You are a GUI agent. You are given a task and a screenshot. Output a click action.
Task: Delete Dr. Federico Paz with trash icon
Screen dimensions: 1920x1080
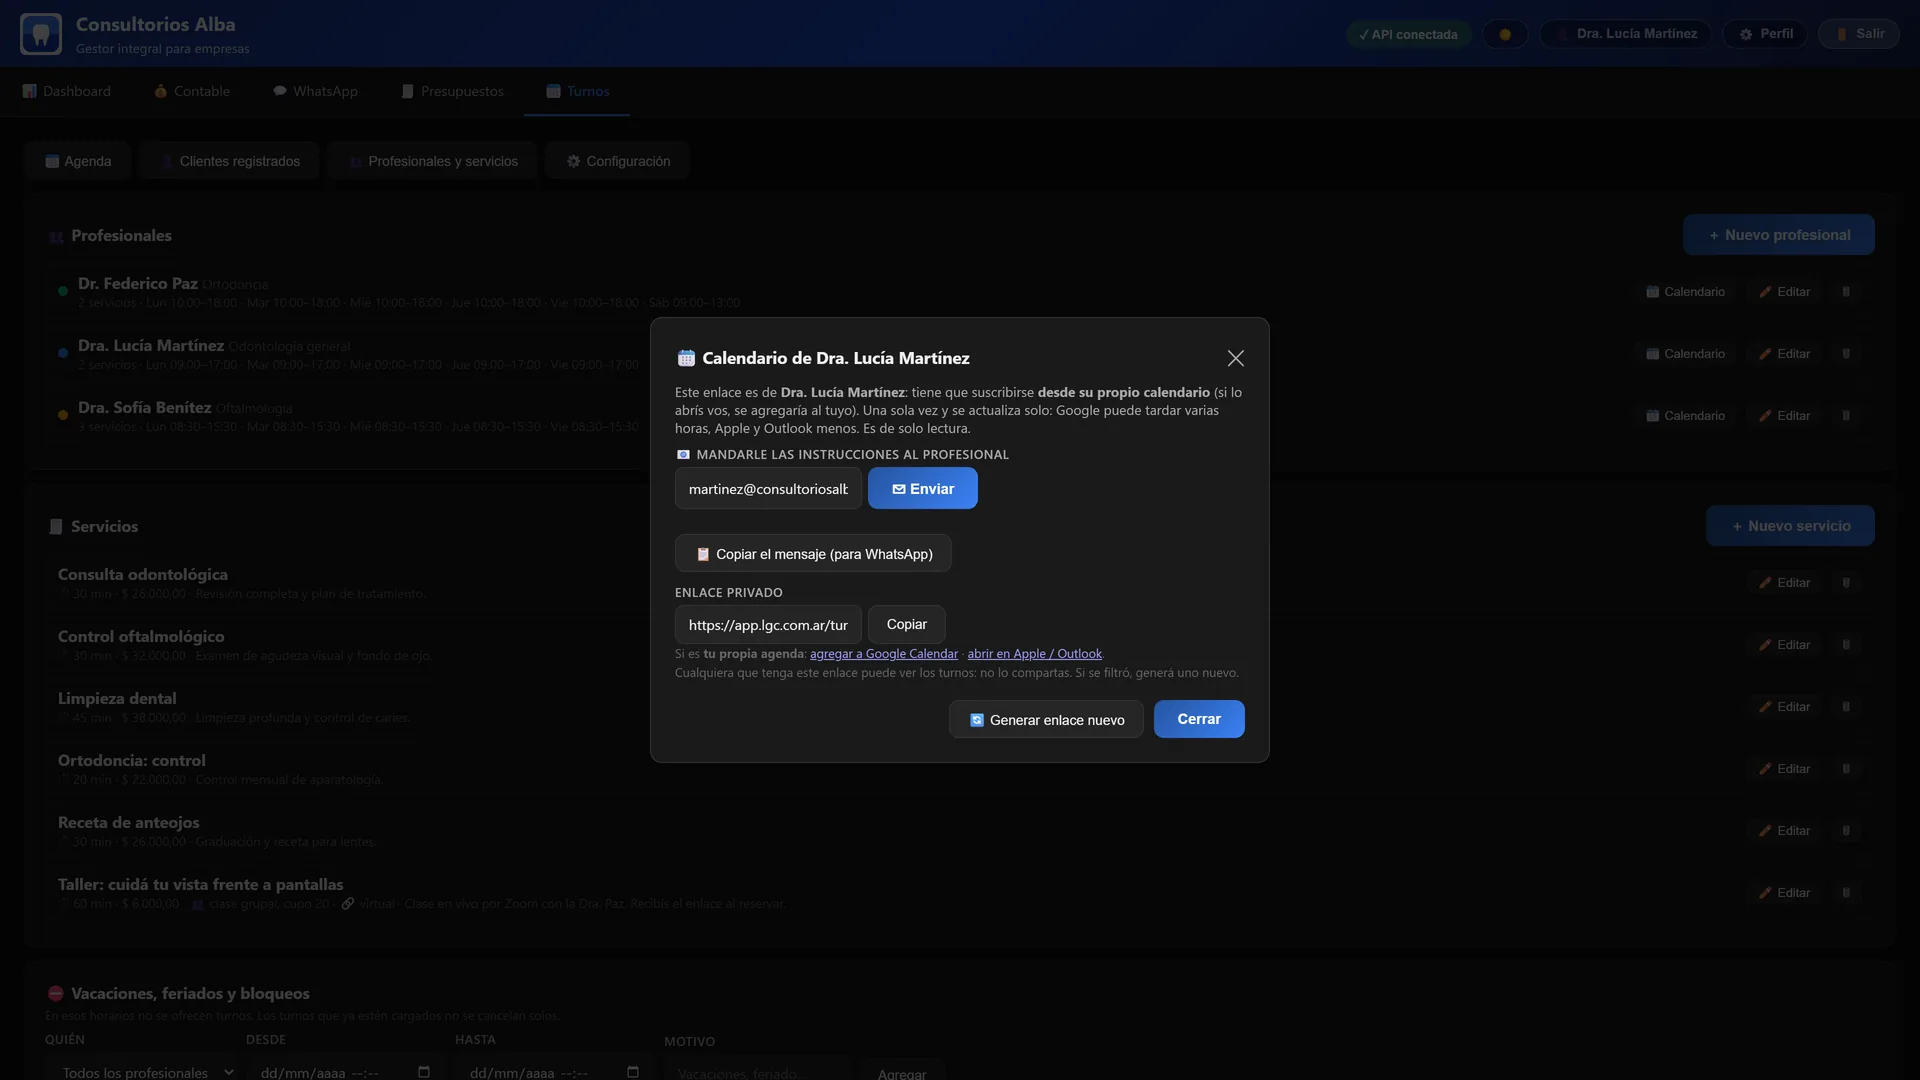(1846, 292)
